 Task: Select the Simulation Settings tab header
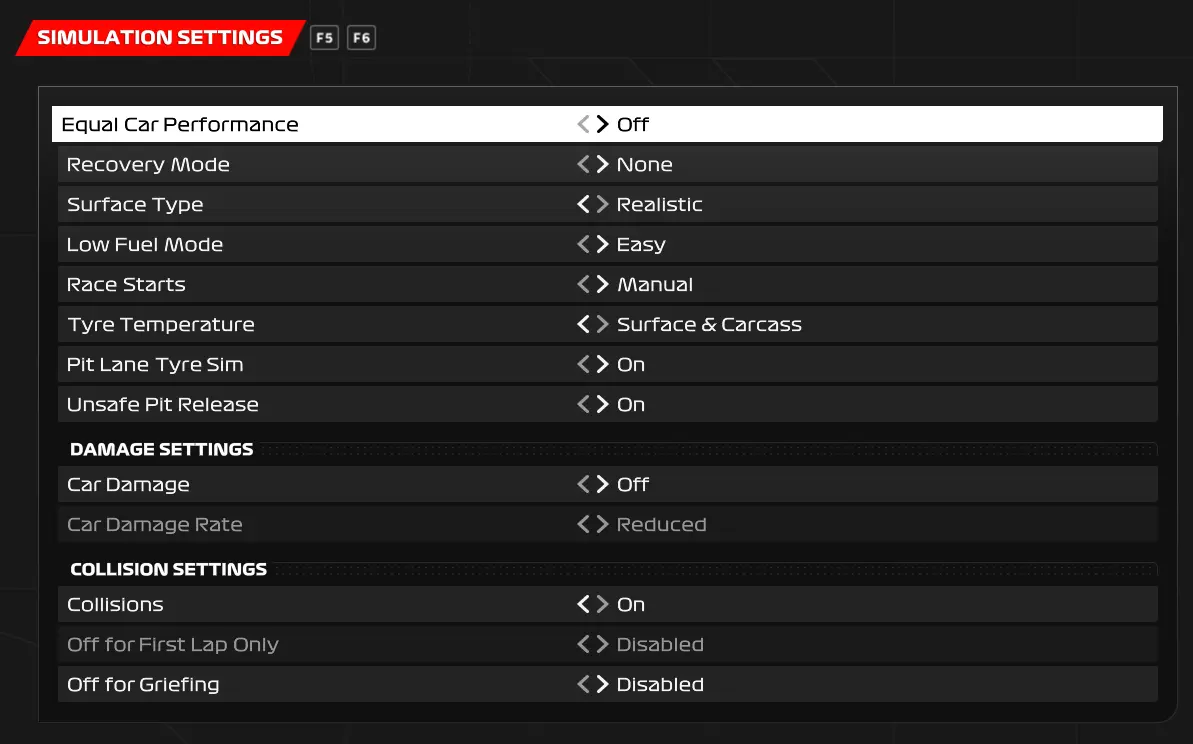click(x=160, y=38)
